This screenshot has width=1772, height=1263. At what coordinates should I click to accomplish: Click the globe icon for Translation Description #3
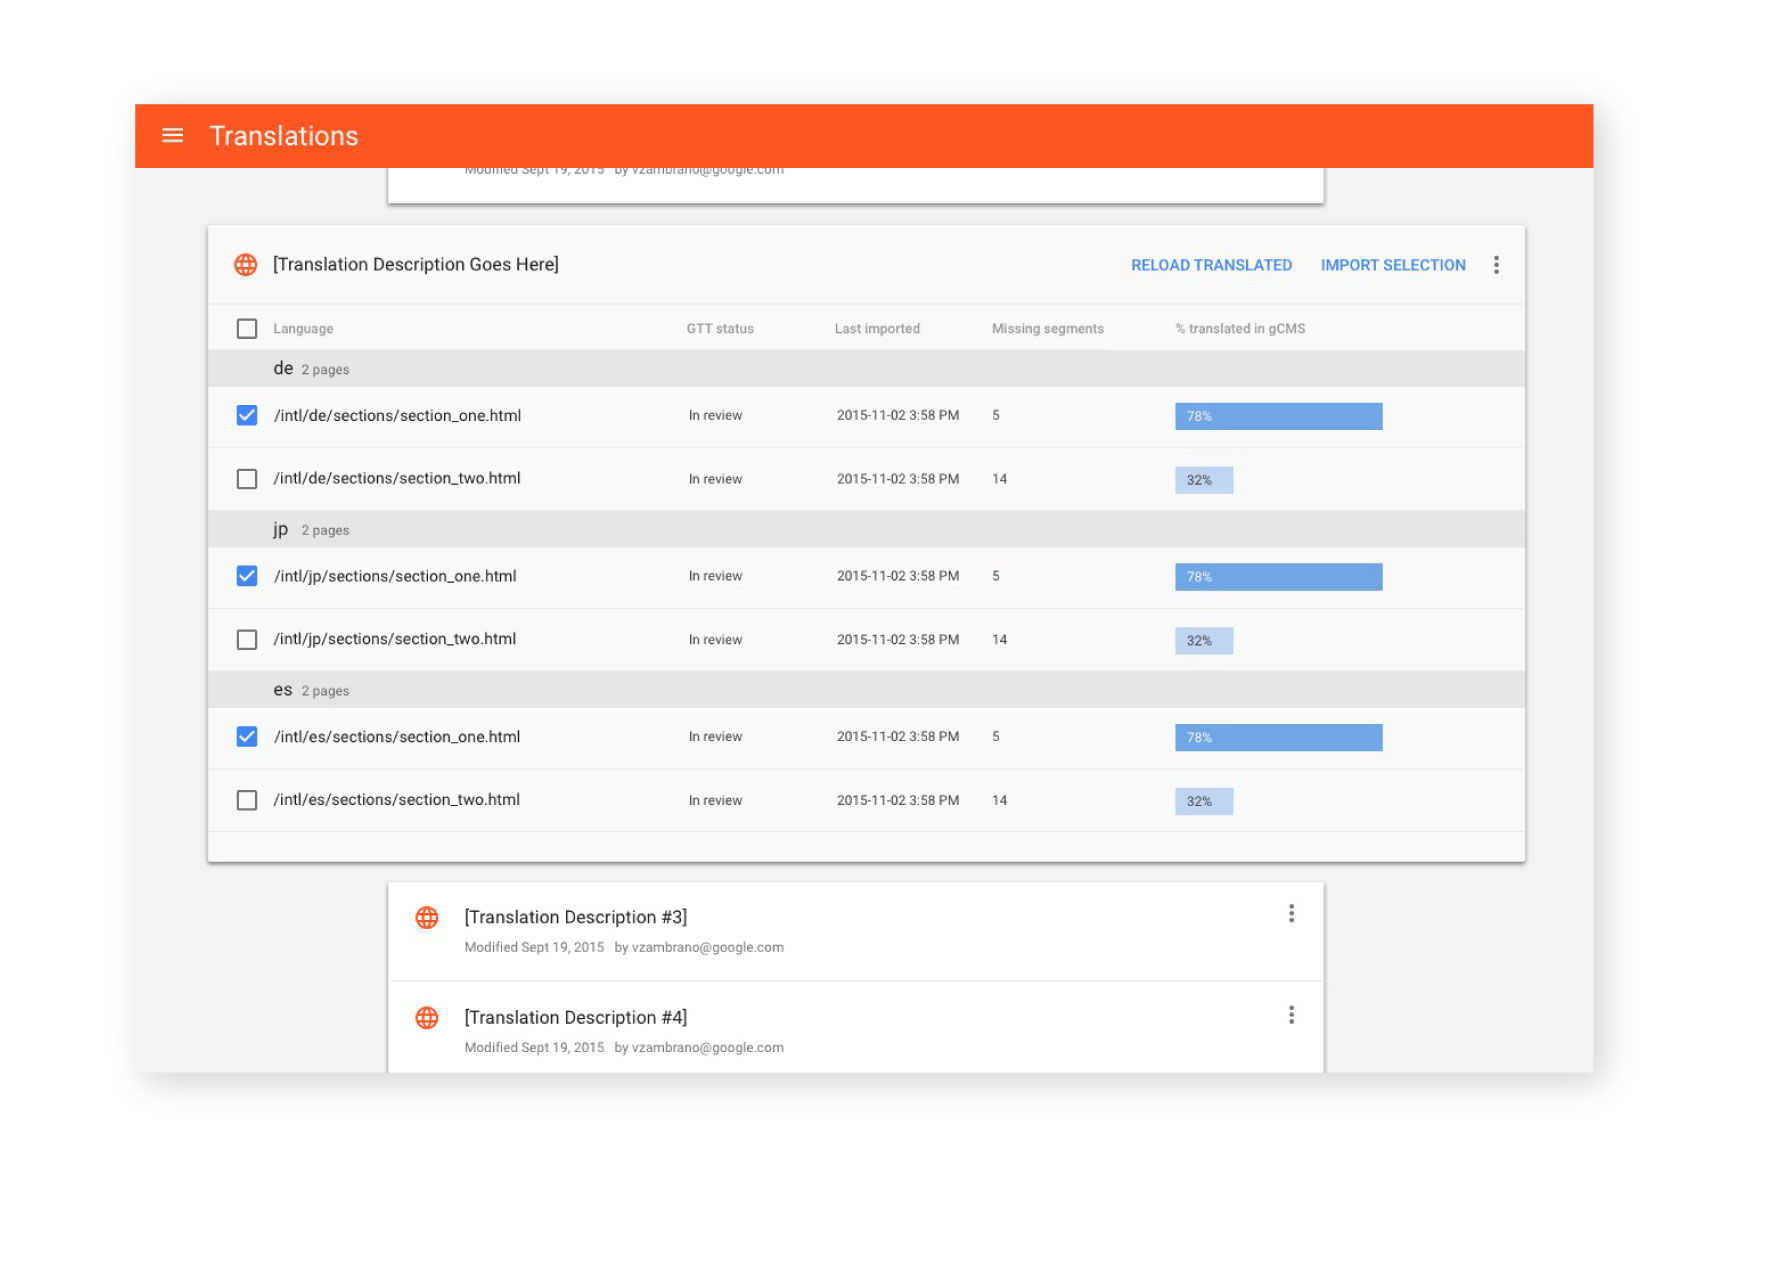pyautogui.click(x=427, y=917)
